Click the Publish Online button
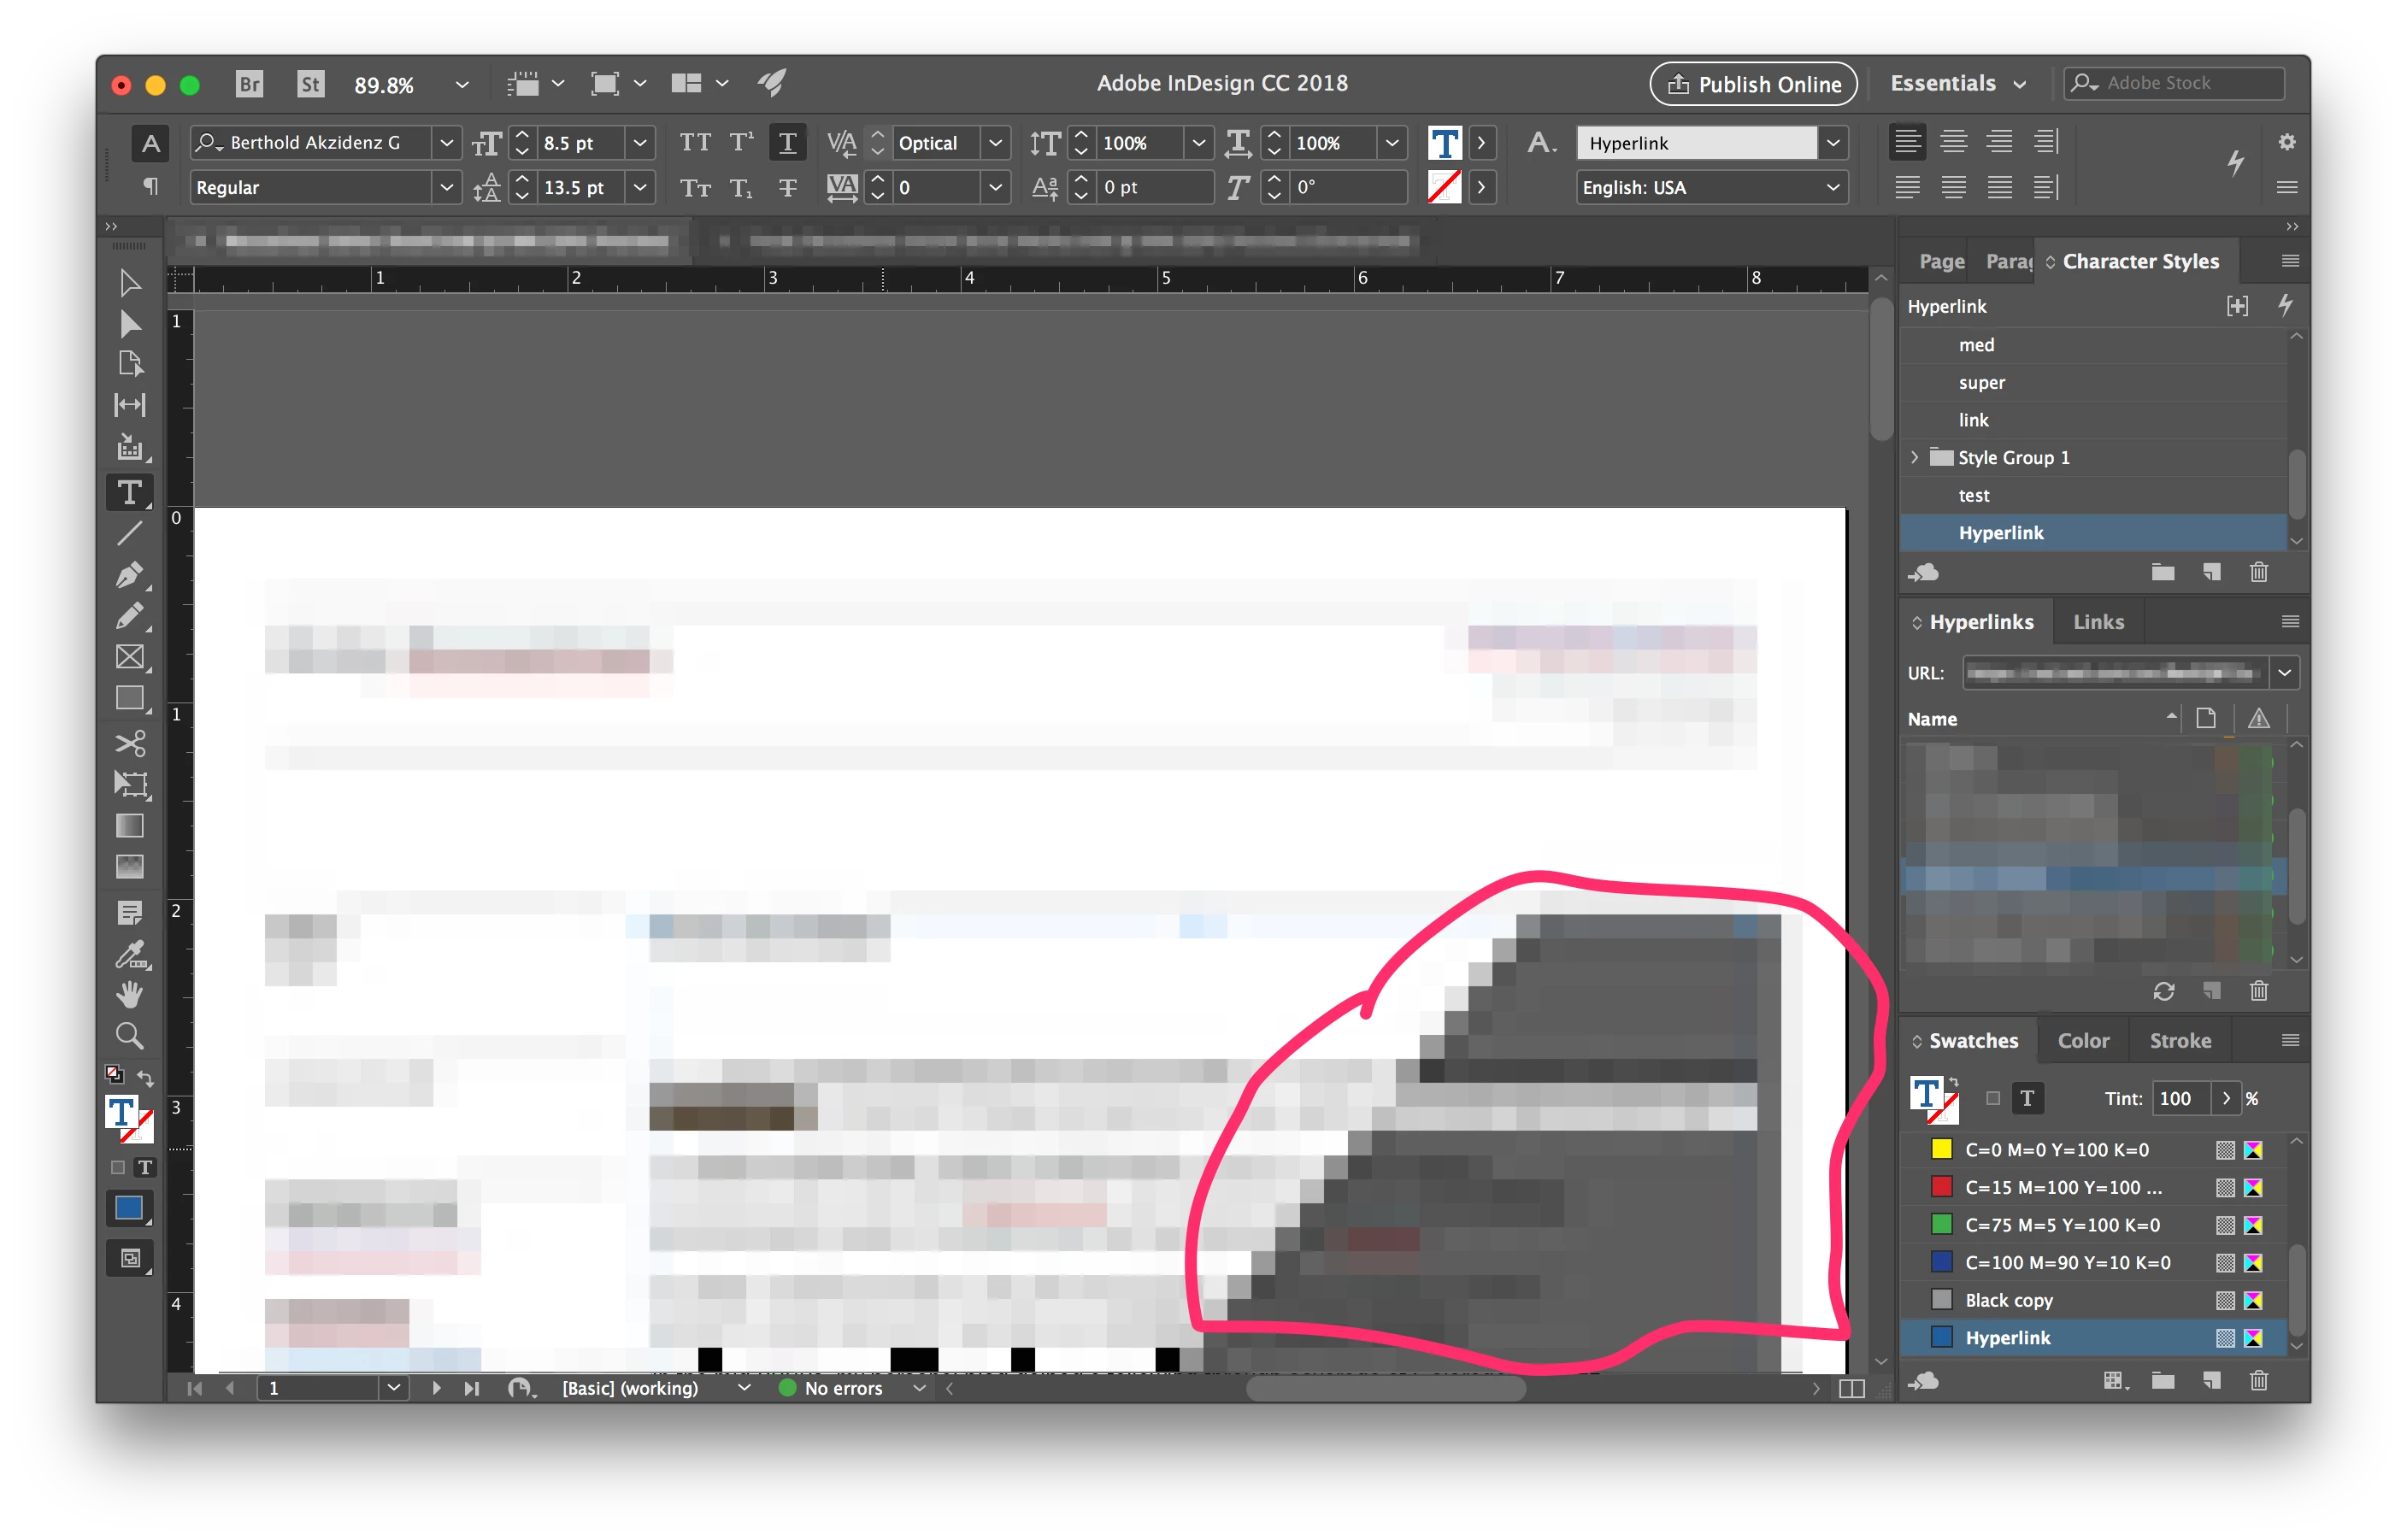The width and height of the screenshot is (2407, 1540). coord(1753,84)
